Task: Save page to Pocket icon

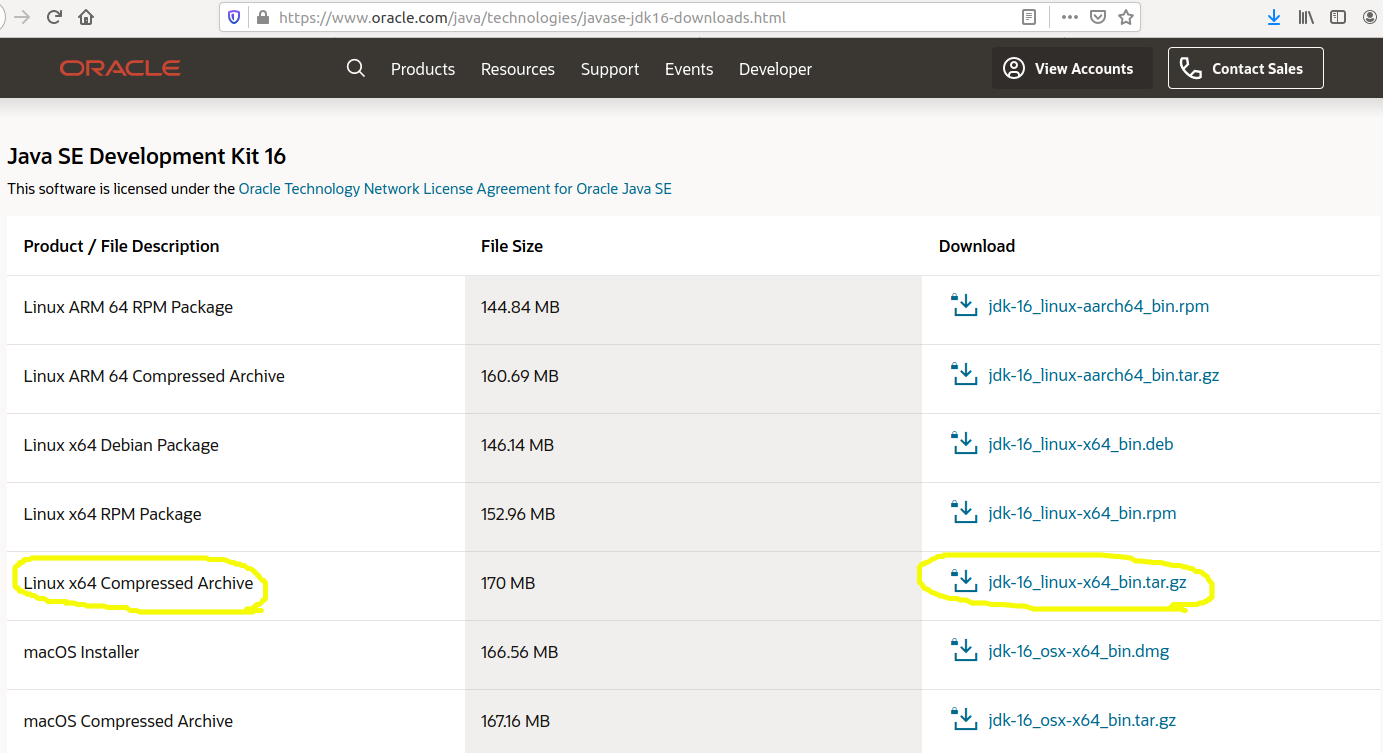Action: pyautogui.click(x=1098, y=17)
